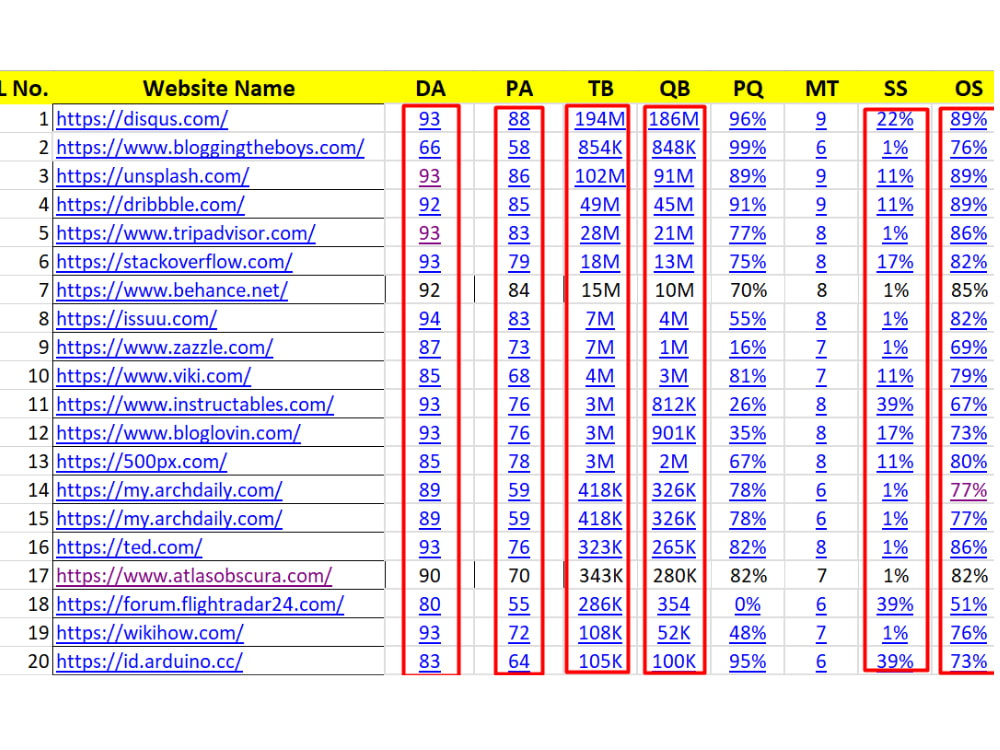Click TB value 102M for unsplash

tap(600, 177)
